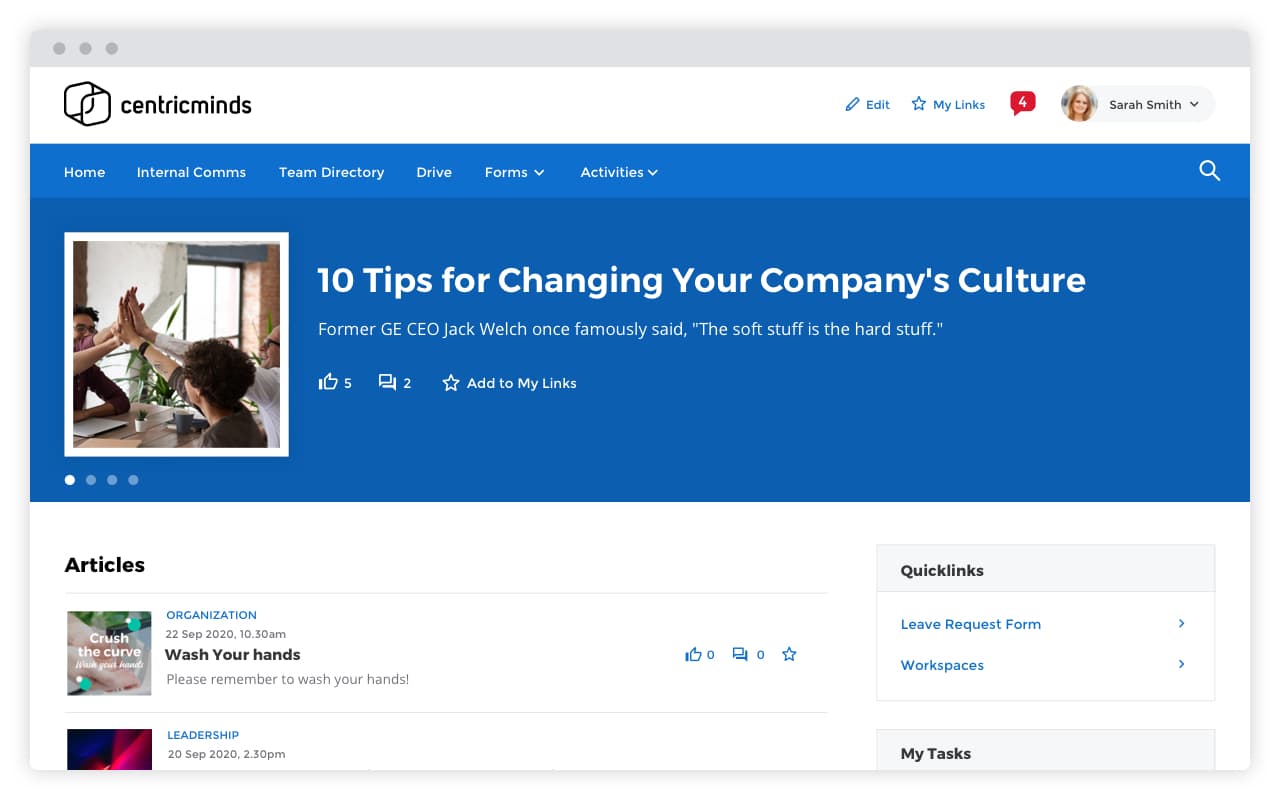
Task: Like the Wash Your hands article
Action: point(693,654)
